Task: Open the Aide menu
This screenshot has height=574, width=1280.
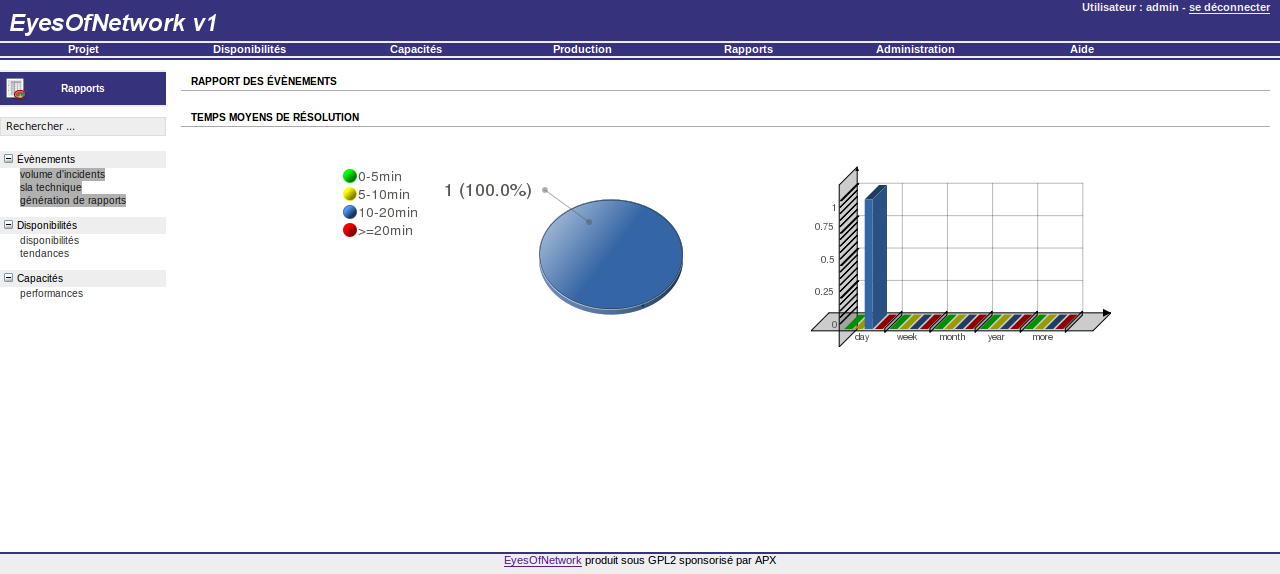Action: click(x=1082, y=49)
